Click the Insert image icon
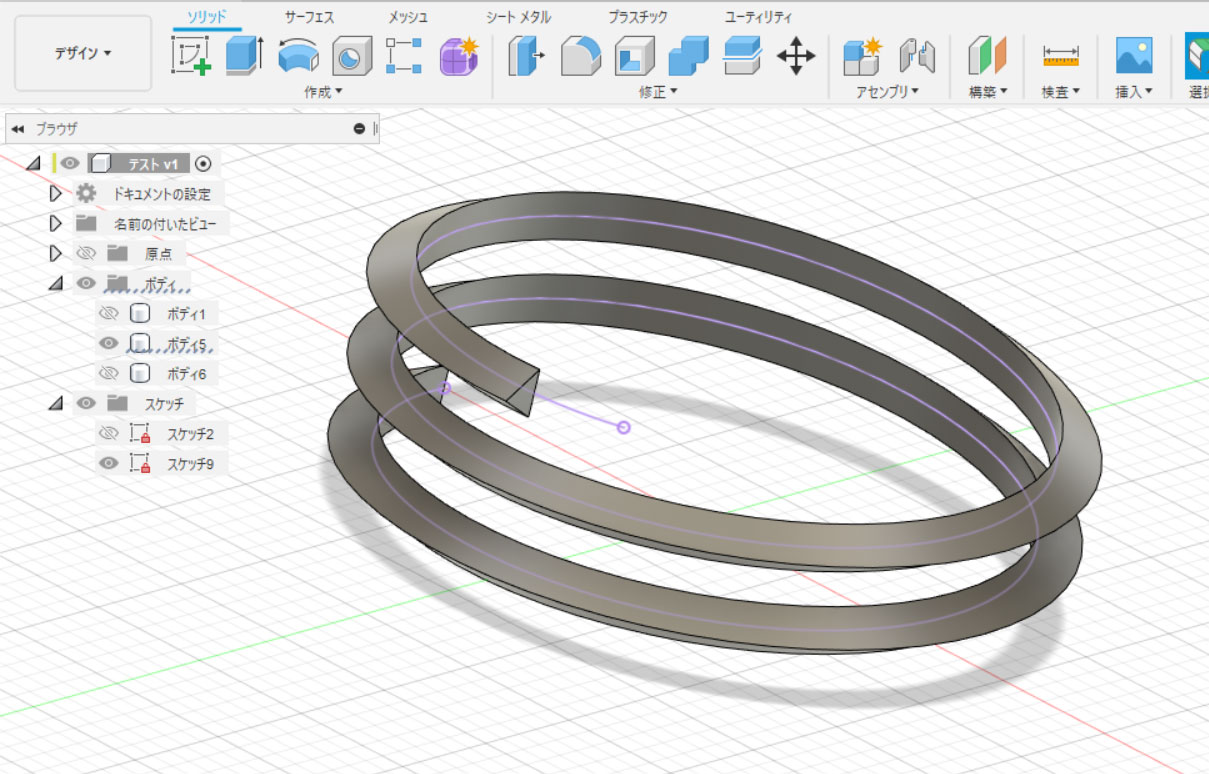Image resolution: width=1209 pixels, height=774 pixels. tap(1134, 56)
